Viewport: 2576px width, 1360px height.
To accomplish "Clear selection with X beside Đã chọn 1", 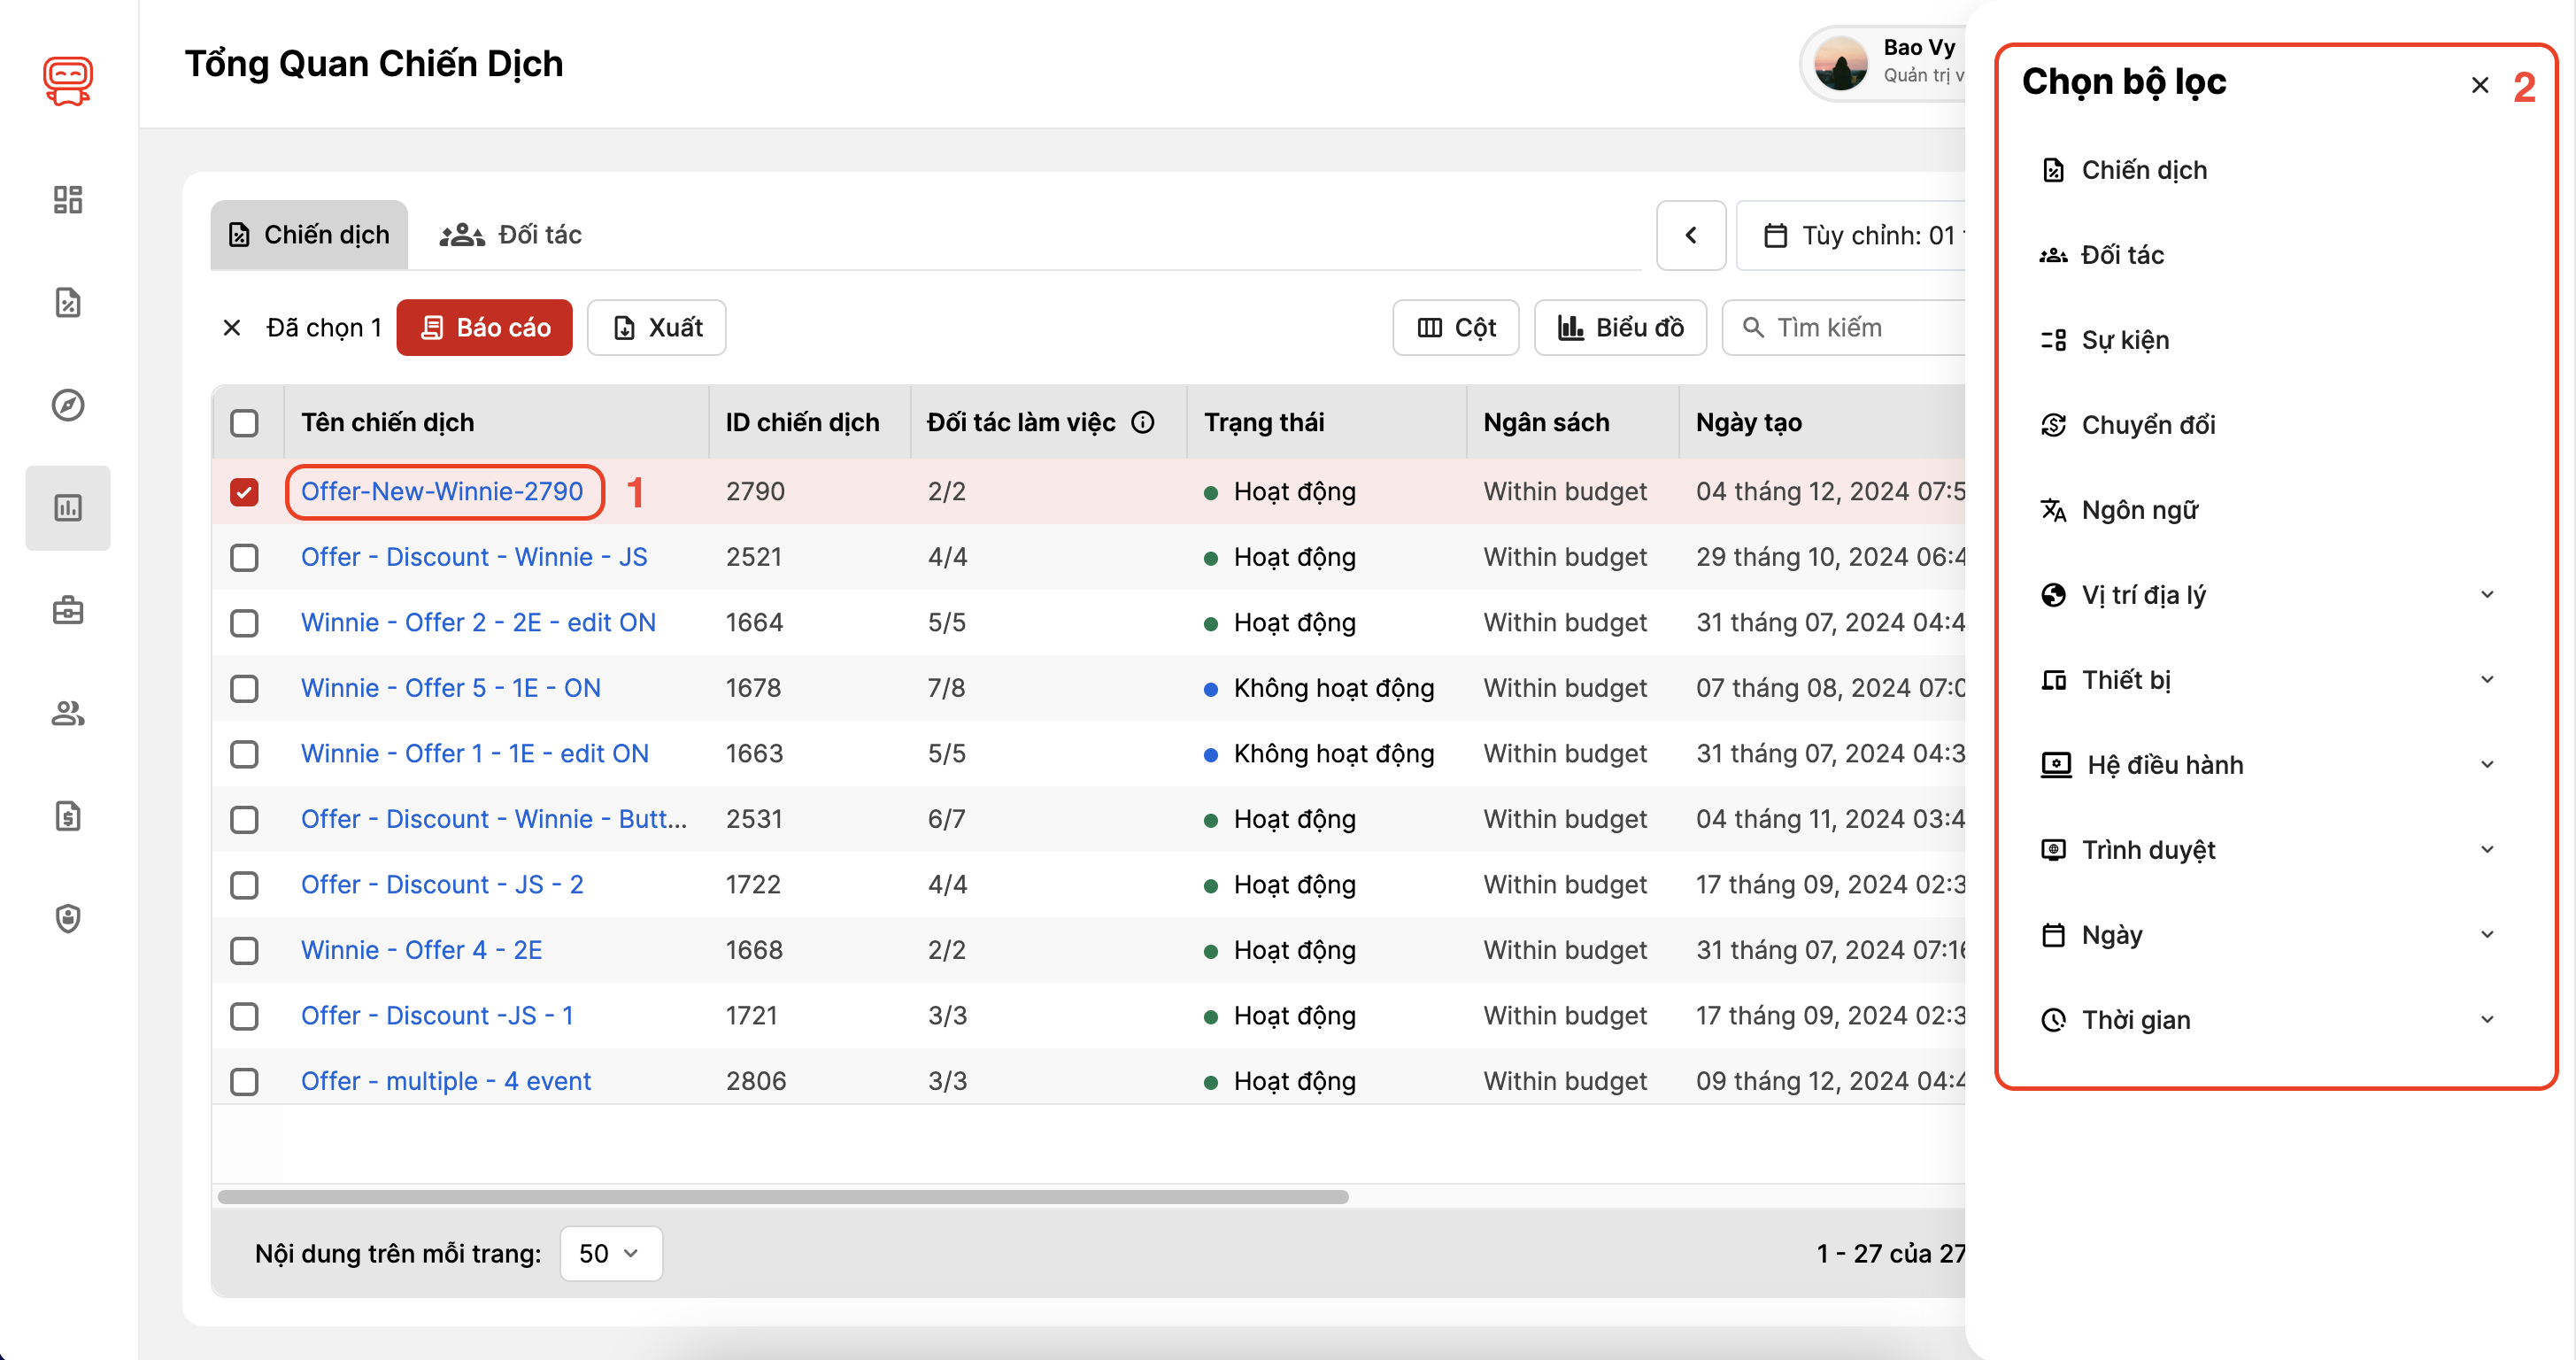I will (x=232, y=328).
